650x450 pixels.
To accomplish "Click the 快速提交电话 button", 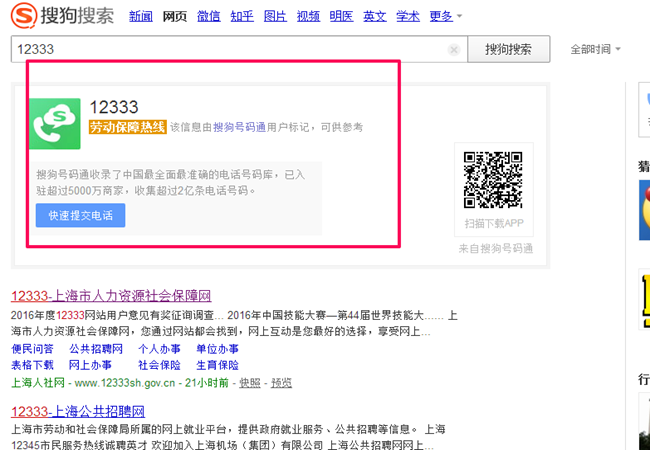I will (x=80, y=215).
